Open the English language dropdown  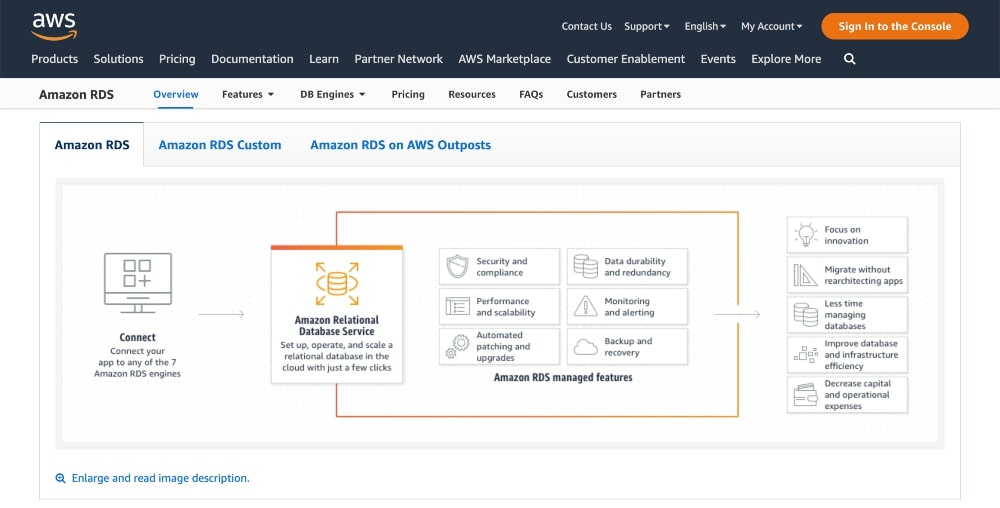point(705,26)
